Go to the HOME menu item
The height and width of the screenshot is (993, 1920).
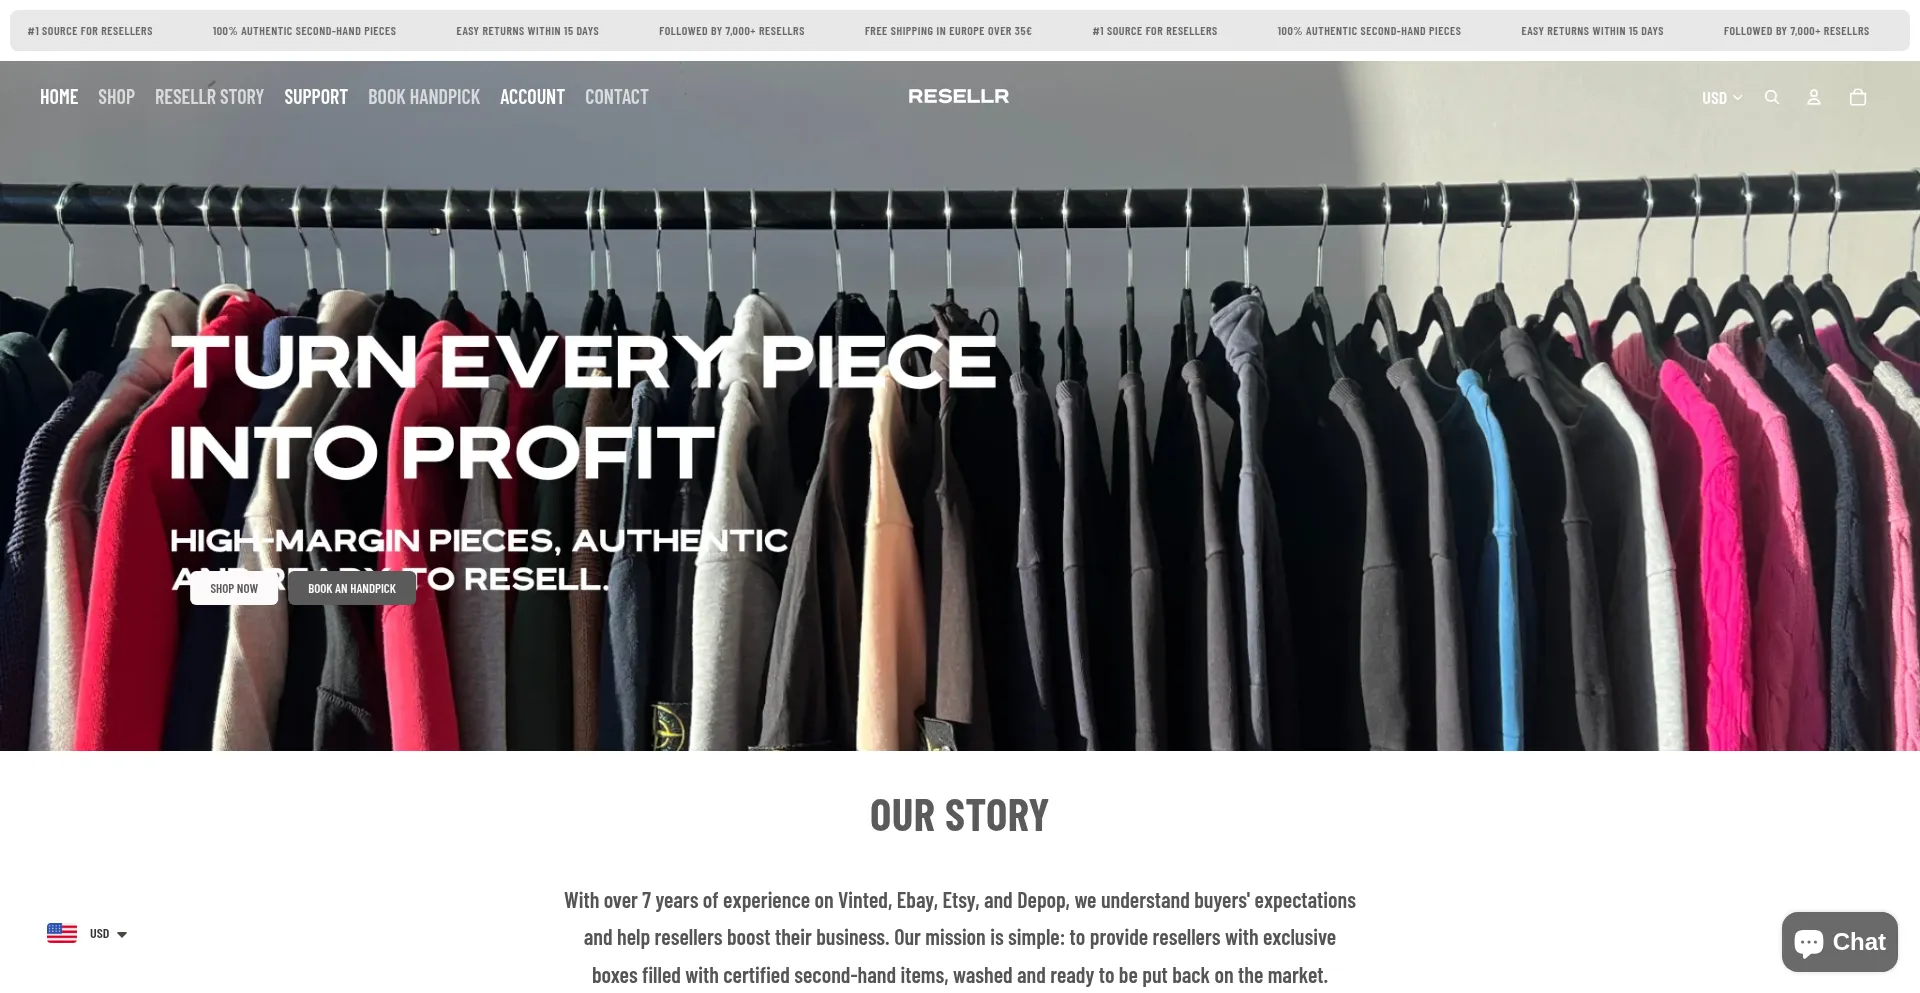click(59, 97)
